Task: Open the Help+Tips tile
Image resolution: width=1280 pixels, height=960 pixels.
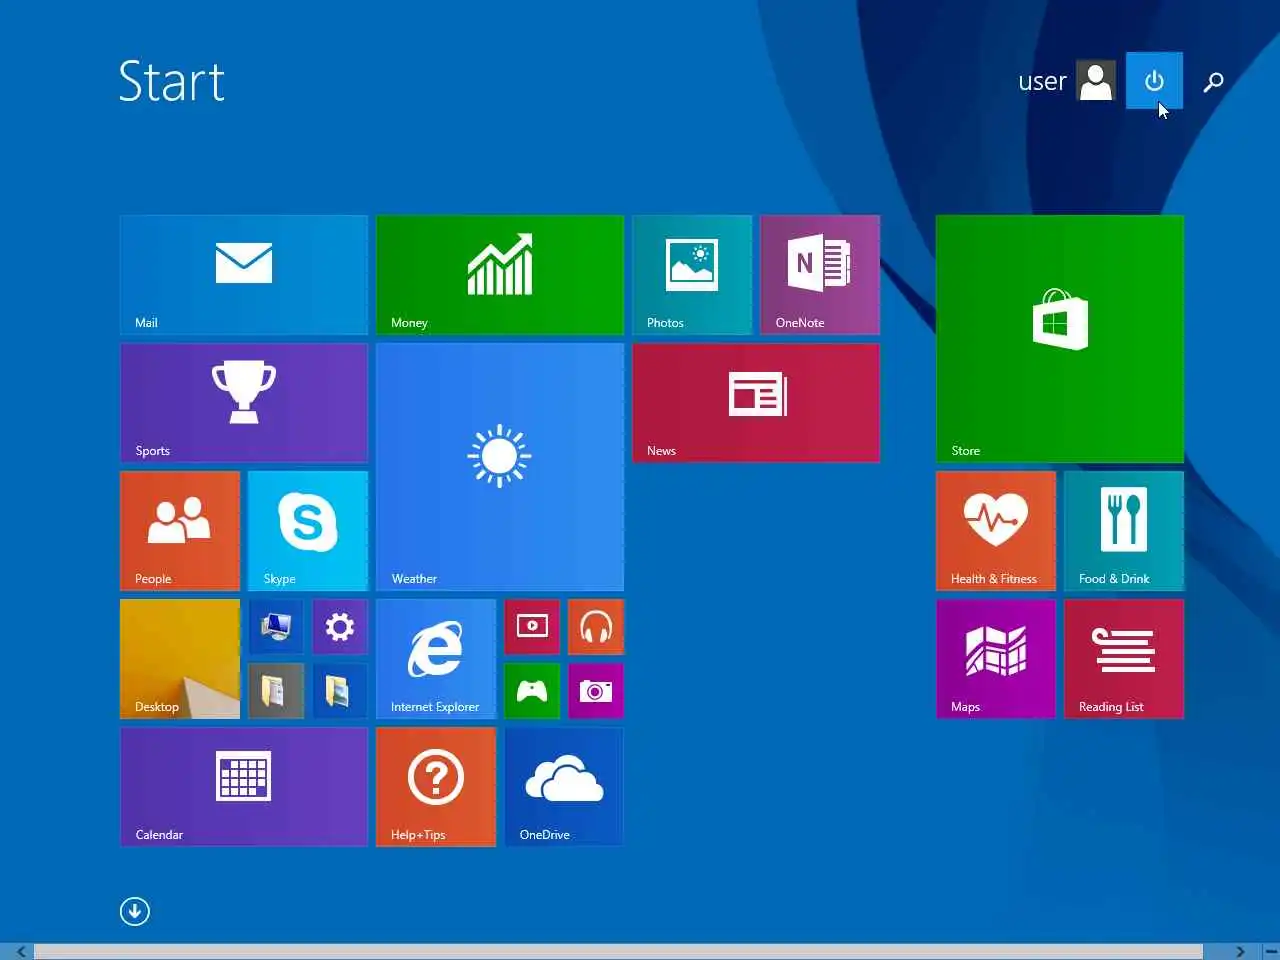Action: tap(436, 787)
